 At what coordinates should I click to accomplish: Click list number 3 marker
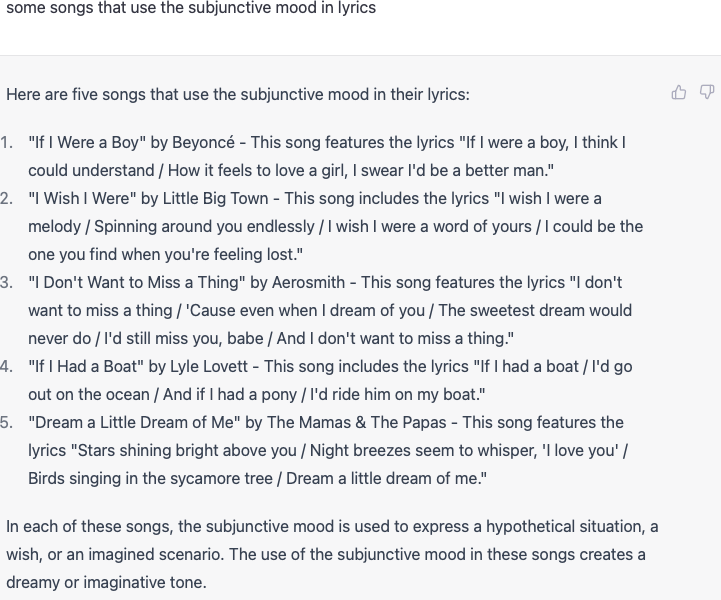pos(7,282)
